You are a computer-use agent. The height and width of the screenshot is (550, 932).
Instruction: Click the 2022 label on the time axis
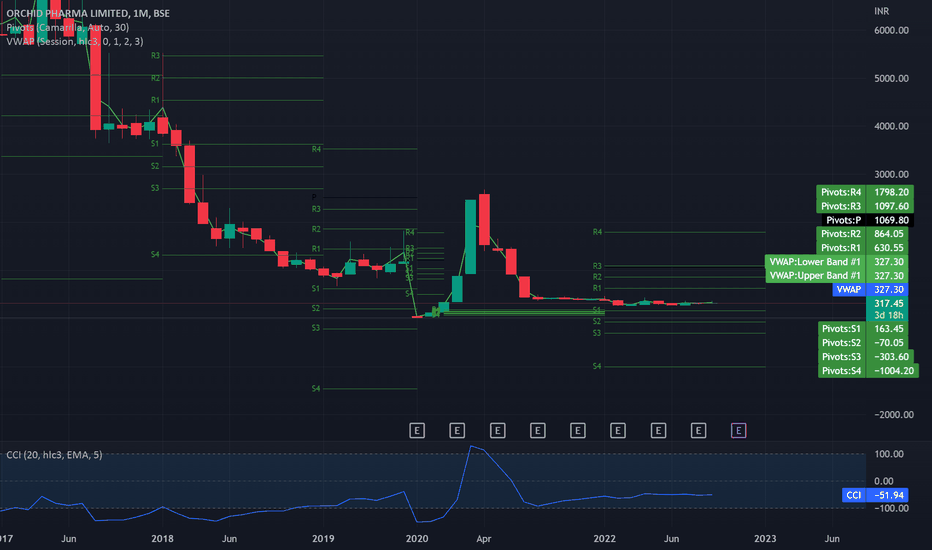click(604, 539)
